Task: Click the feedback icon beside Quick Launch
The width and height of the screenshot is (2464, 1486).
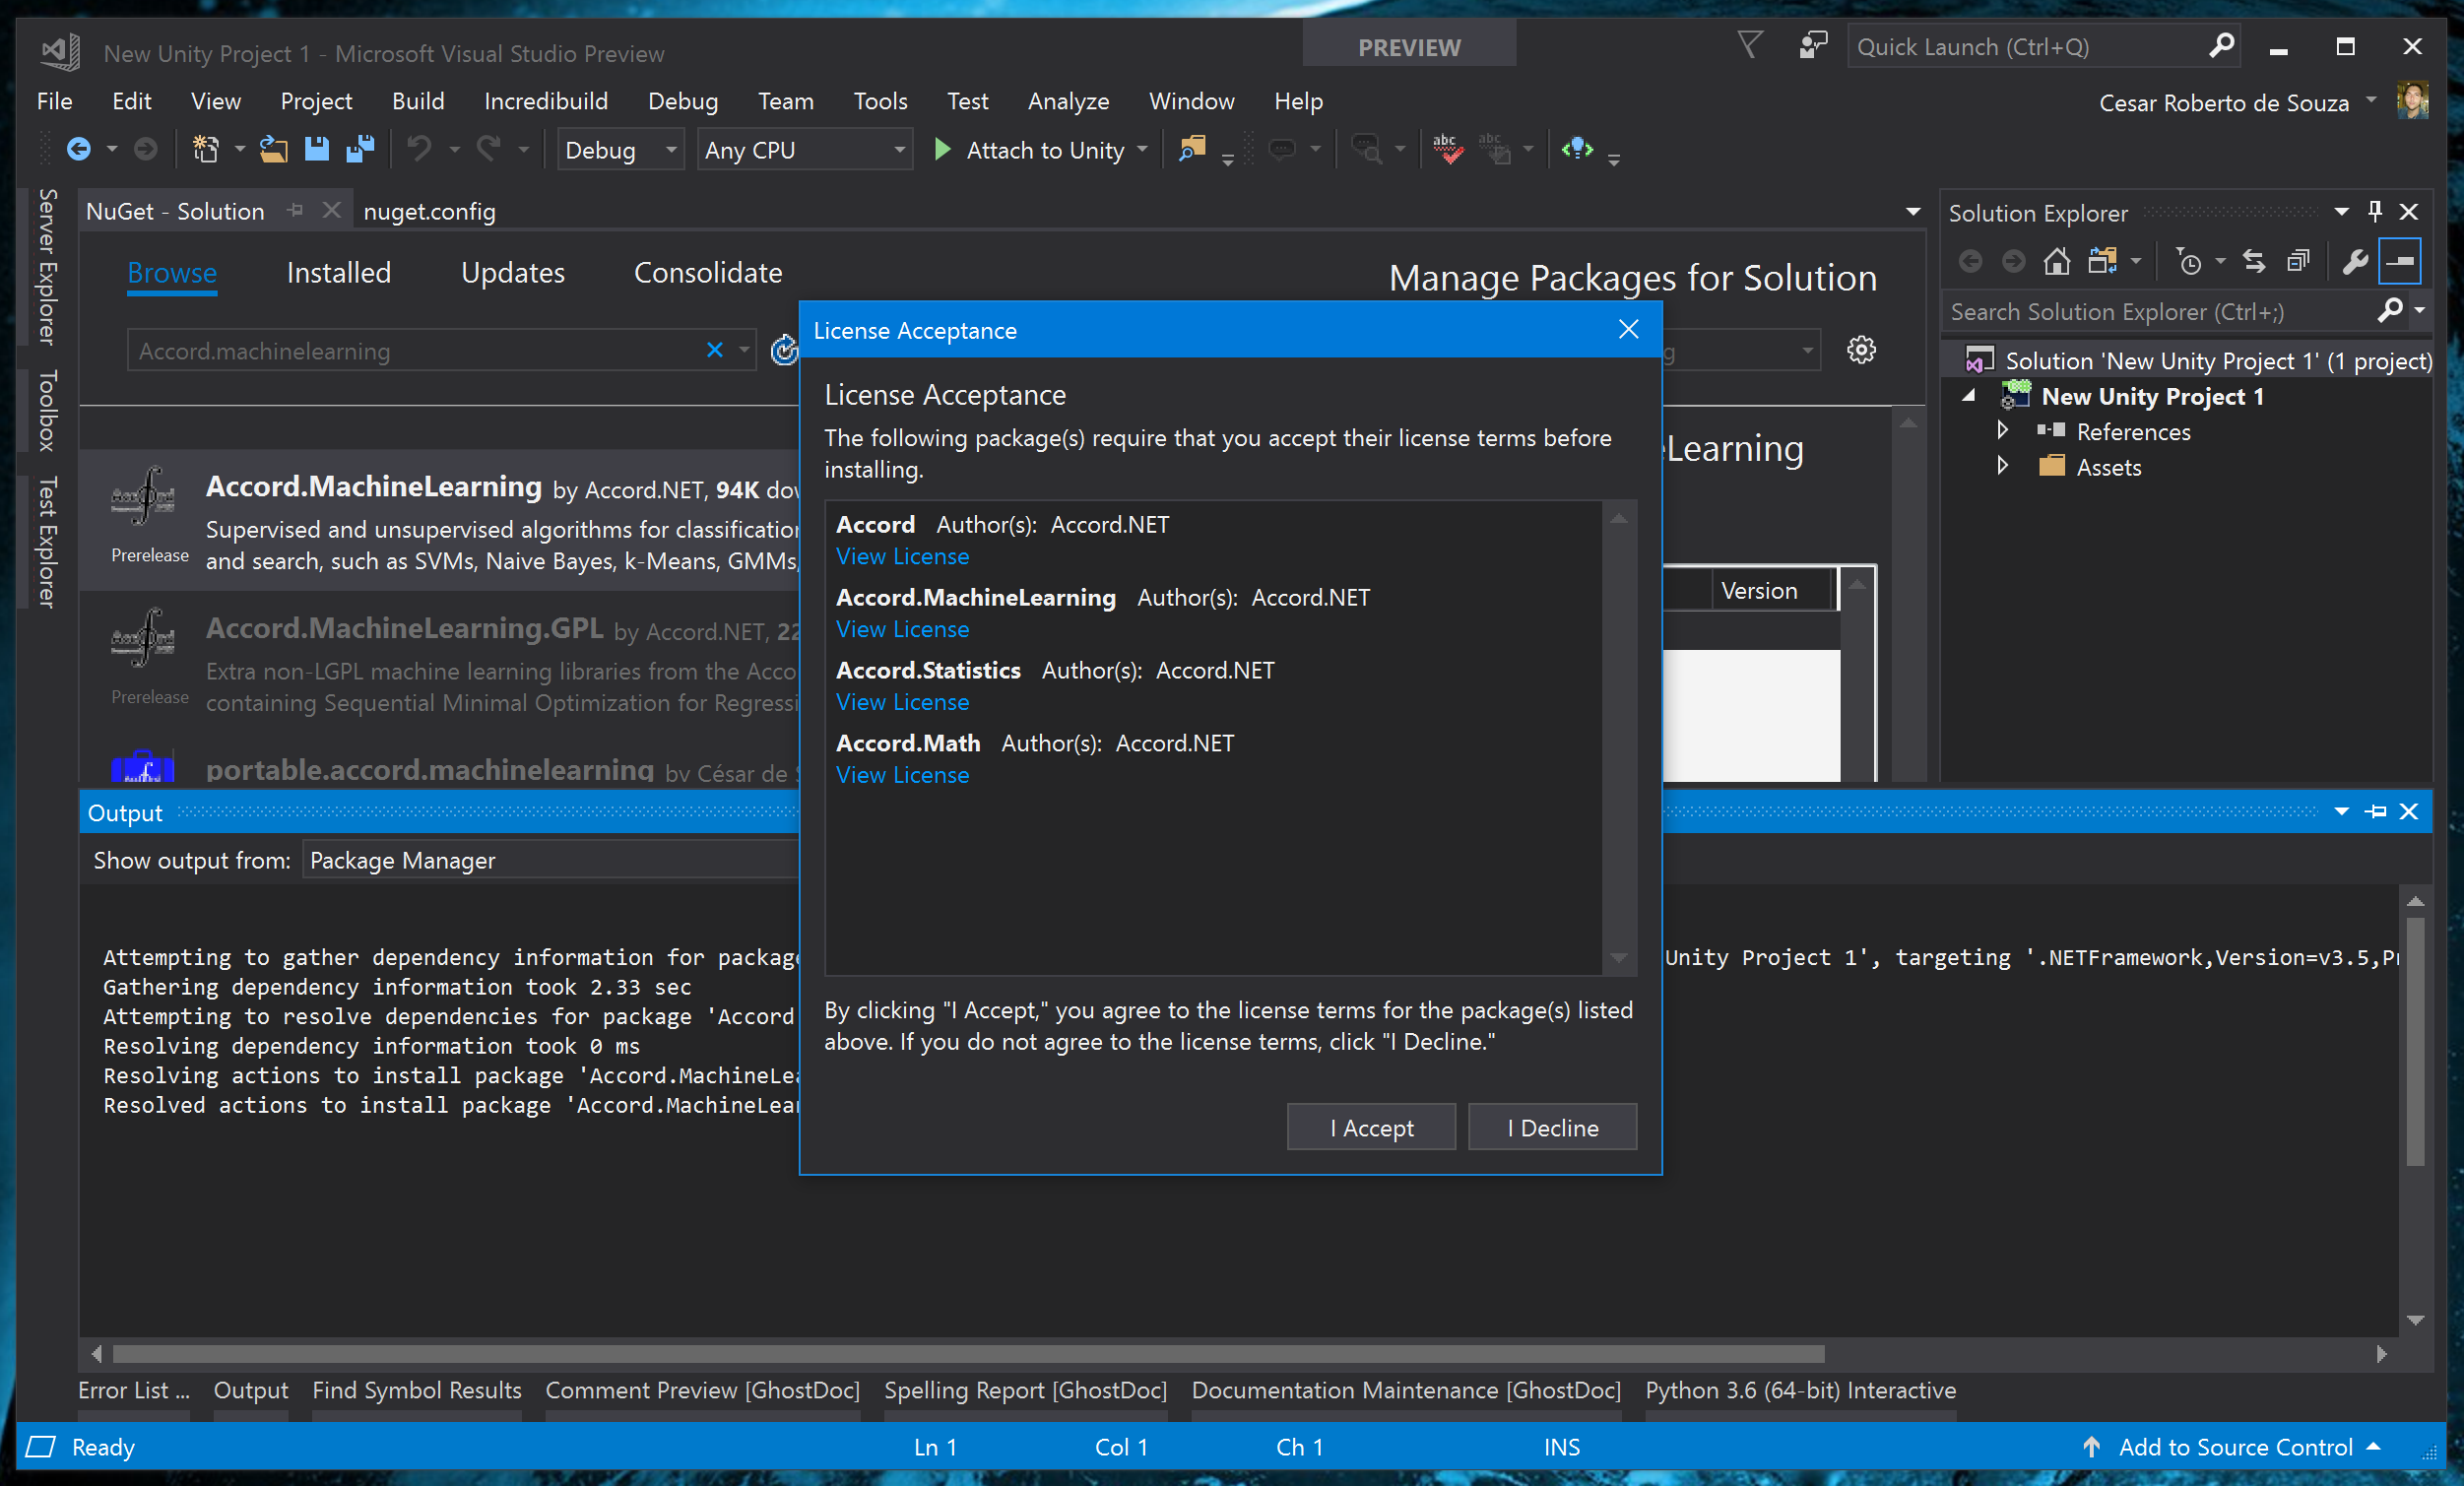Action: [x=1812, y=46]
